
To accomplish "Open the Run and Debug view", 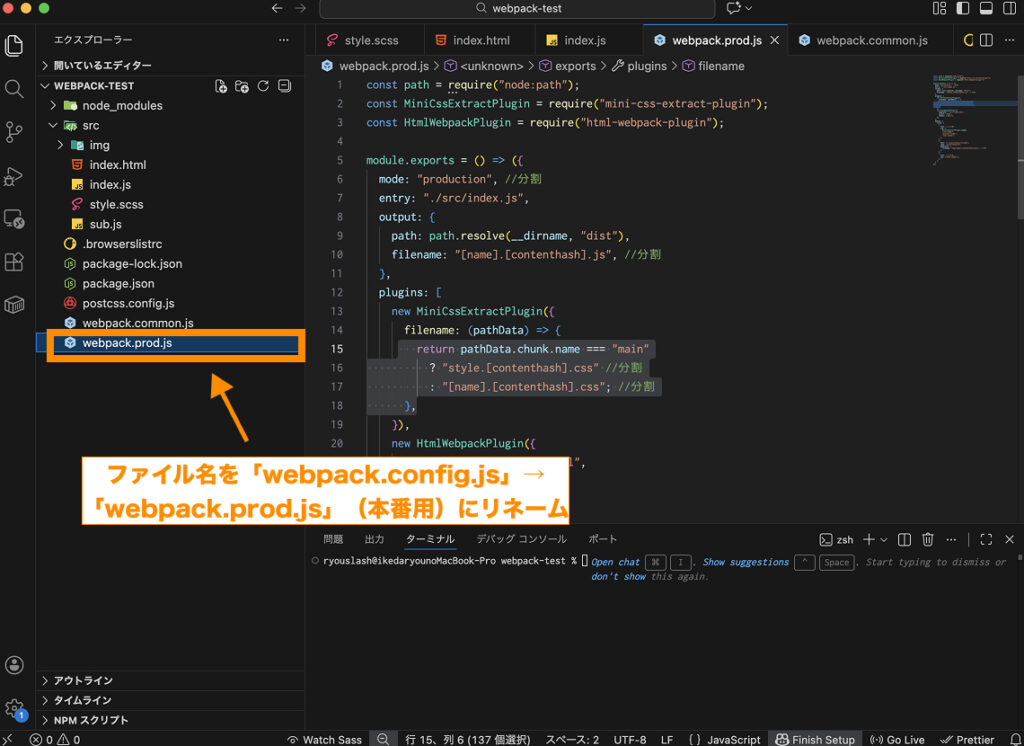I will point(14,176).
